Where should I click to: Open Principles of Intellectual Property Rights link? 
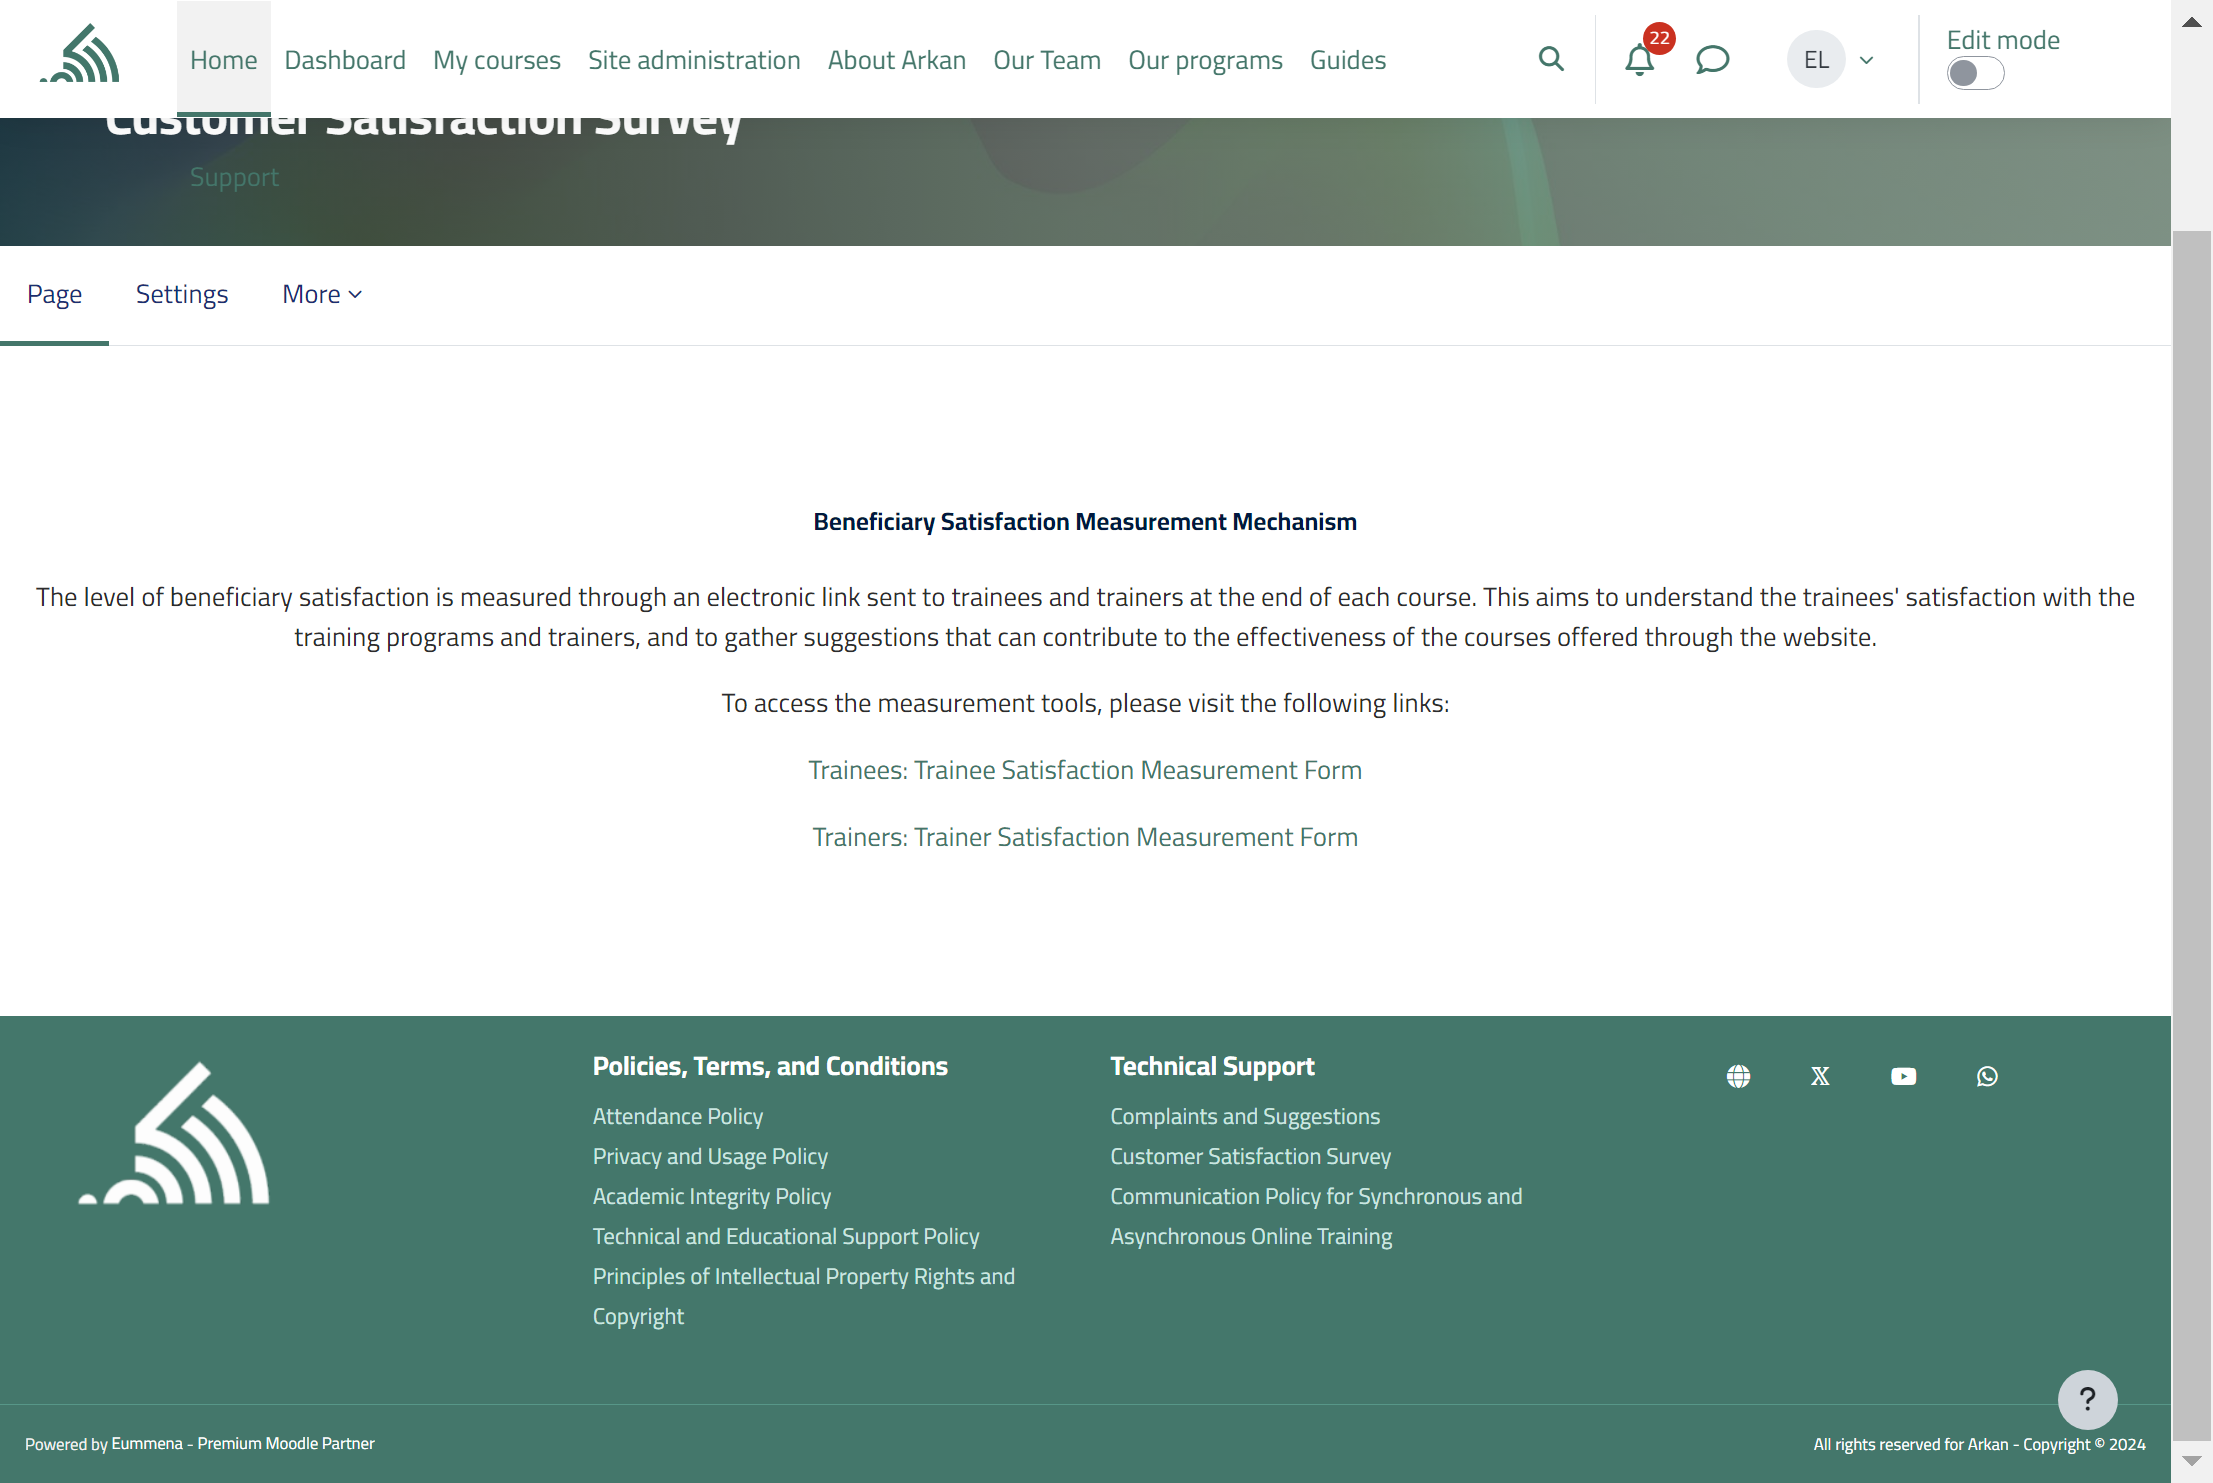coord(804,1296)
